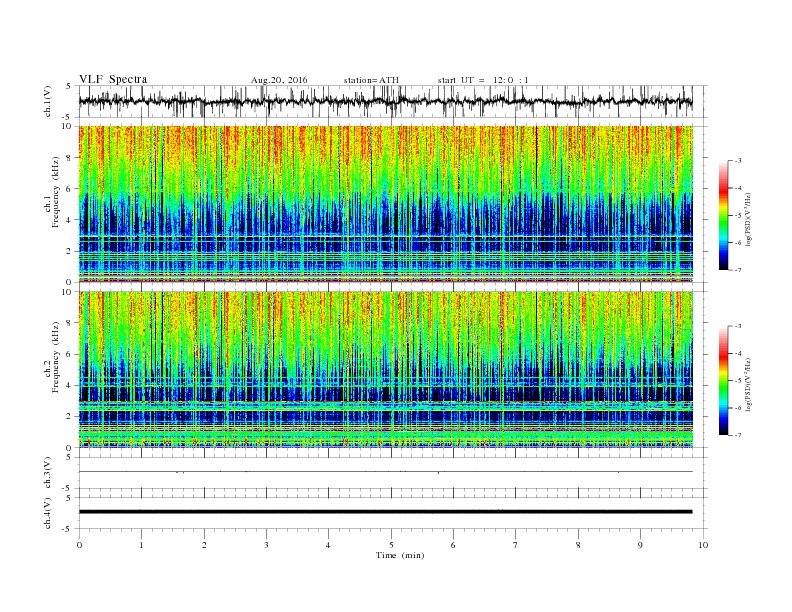The width and height of the screenshot is (792, 612).
Task: Click time axis tick label '8'
Action: coord(578,545)
